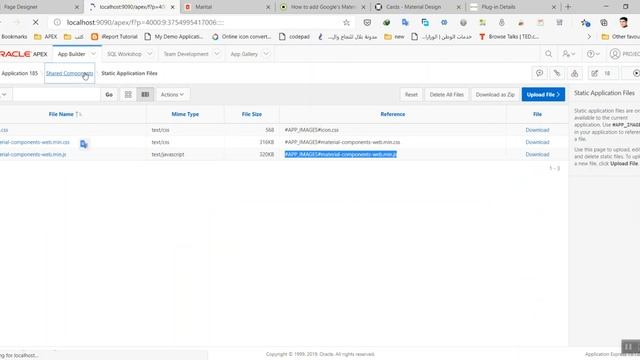Sort by the Mime Type column header
This screenshot has width=640, height=360.
tap(185, 114)
